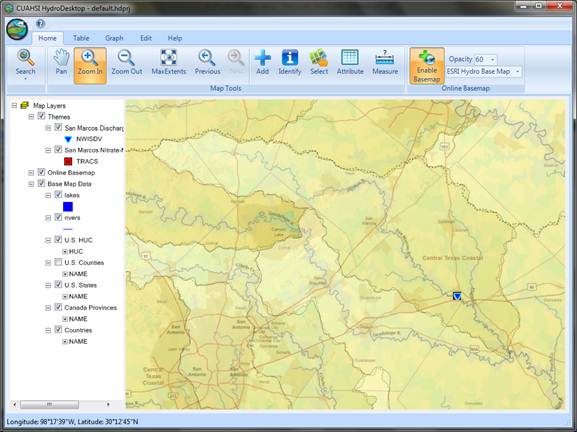Open the Help ribbon tab

click(x=175, y=38)
